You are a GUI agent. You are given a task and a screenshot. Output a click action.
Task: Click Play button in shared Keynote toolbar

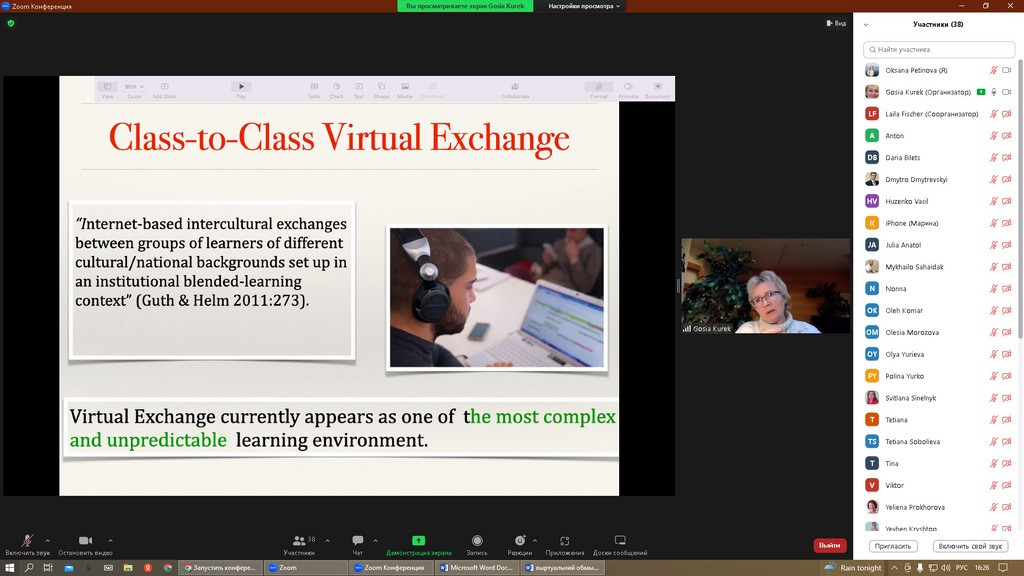click(241, 89)
